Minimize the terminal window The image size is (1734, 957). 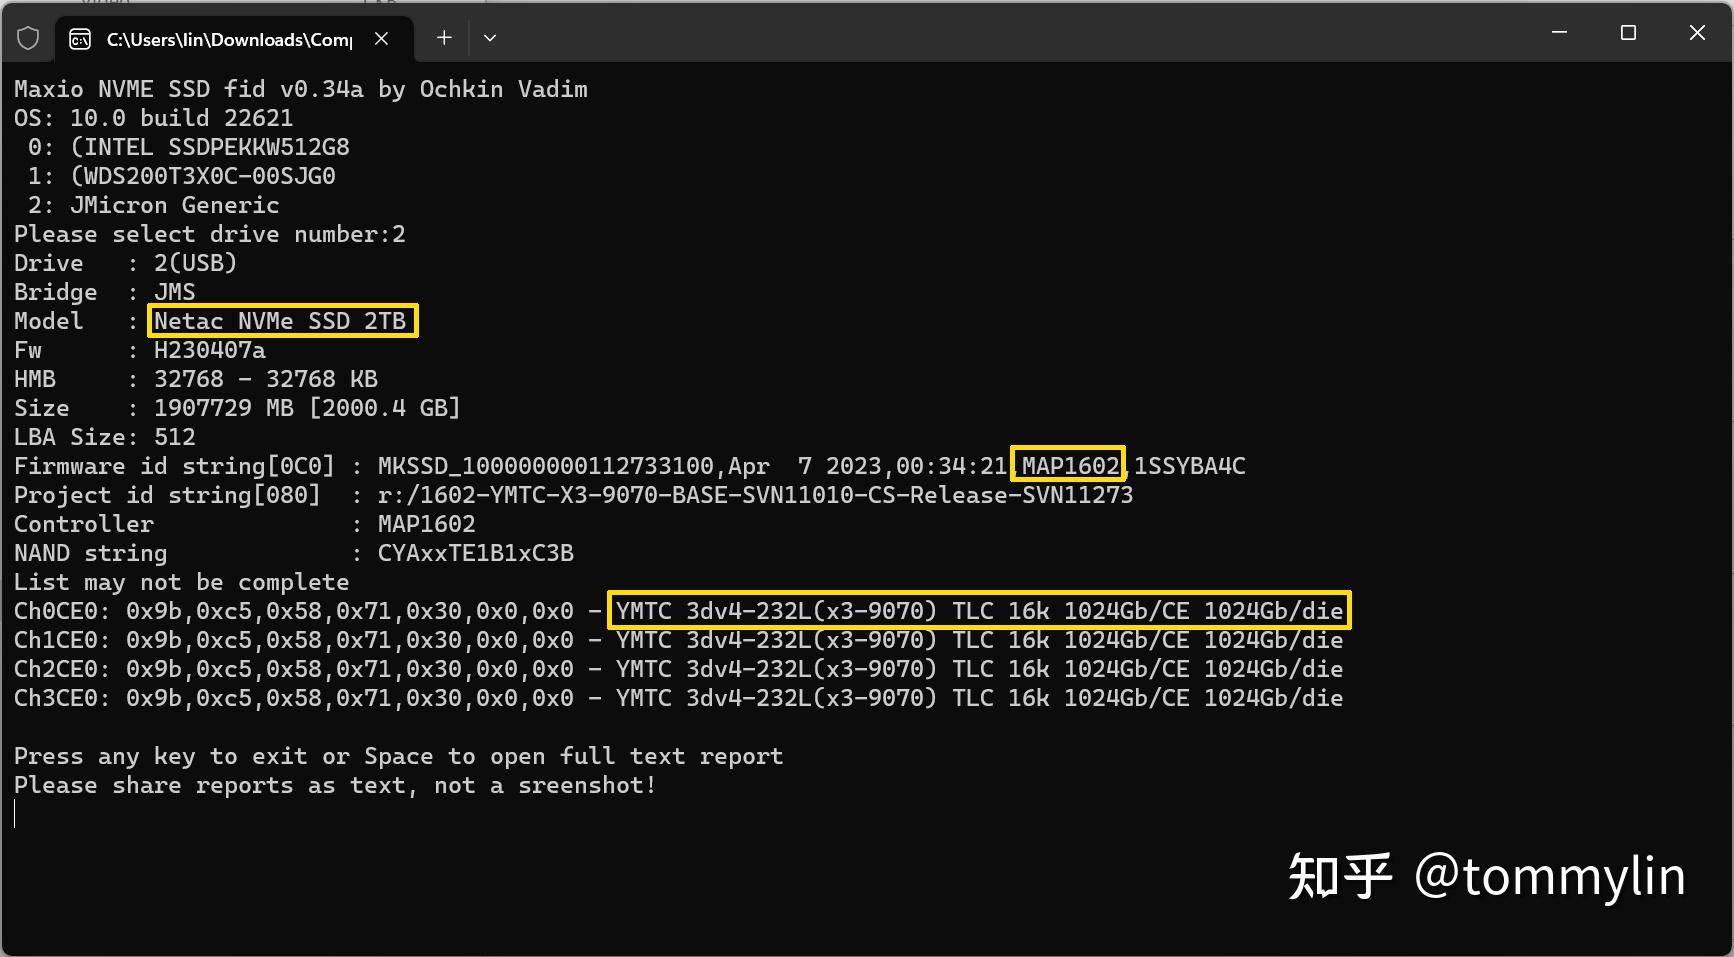(1559, 33)
